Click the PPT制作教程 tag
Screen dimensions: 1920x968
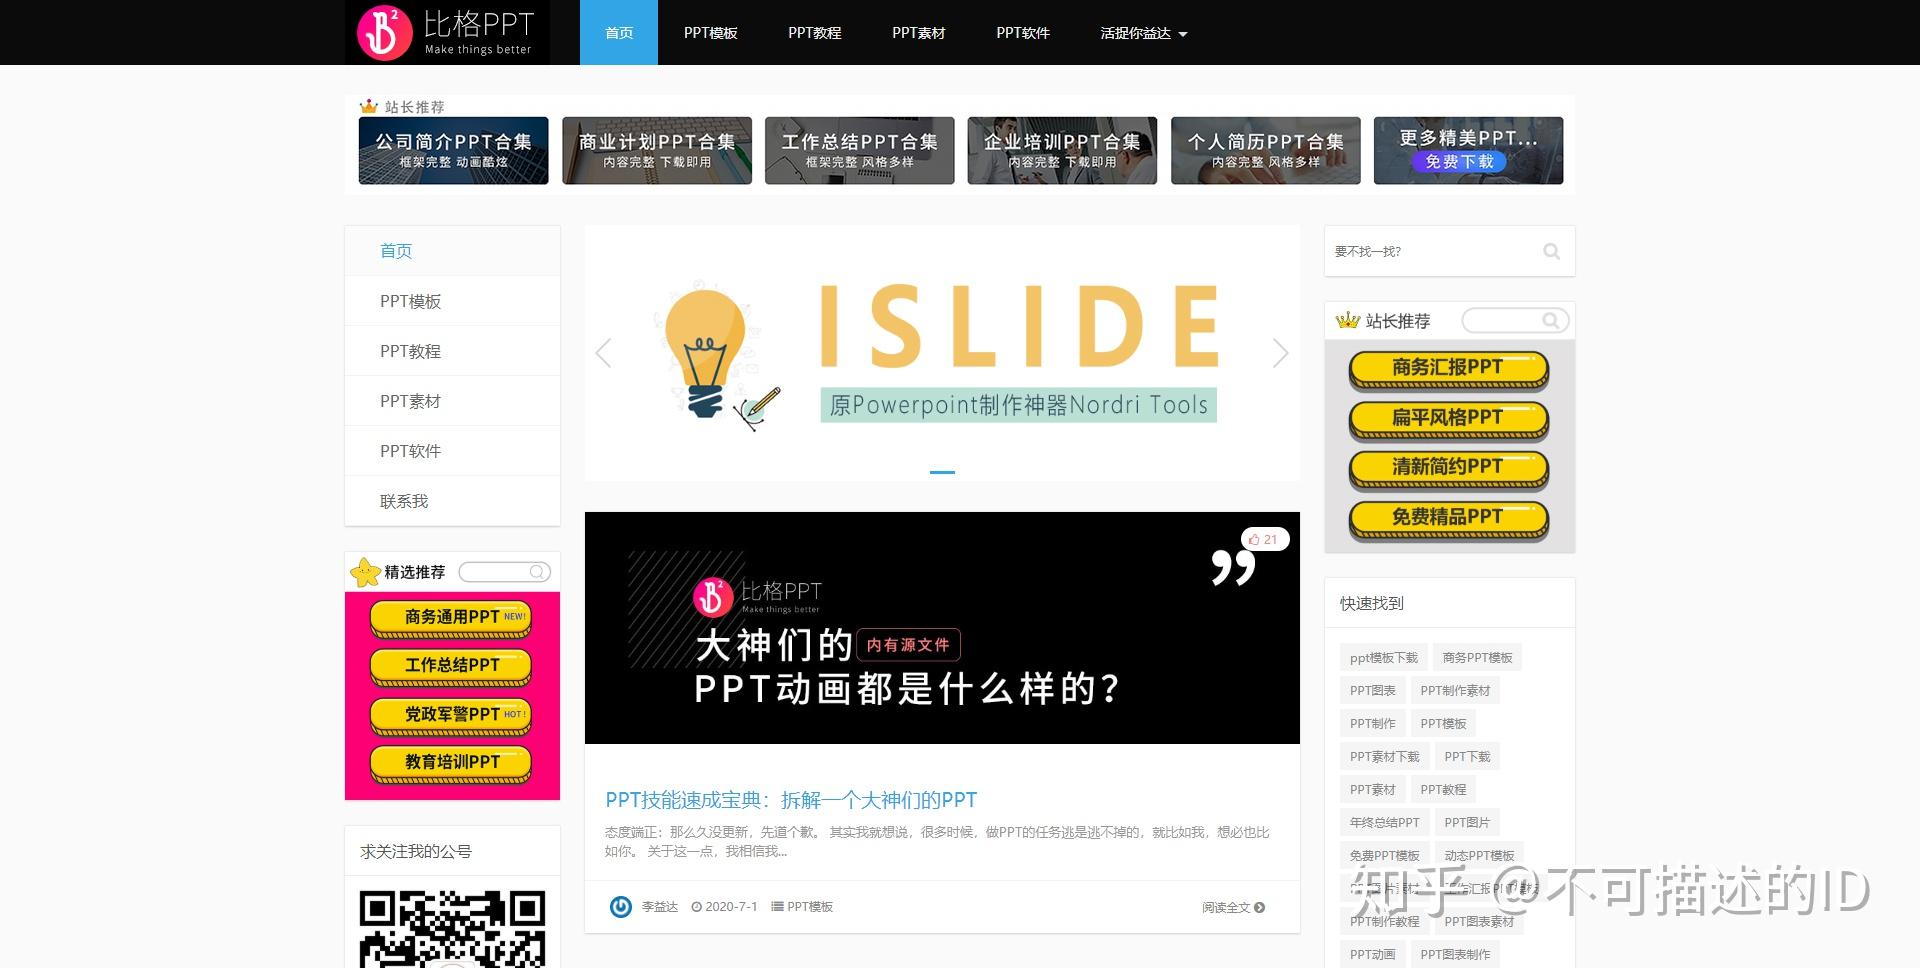pos(1384,921)
